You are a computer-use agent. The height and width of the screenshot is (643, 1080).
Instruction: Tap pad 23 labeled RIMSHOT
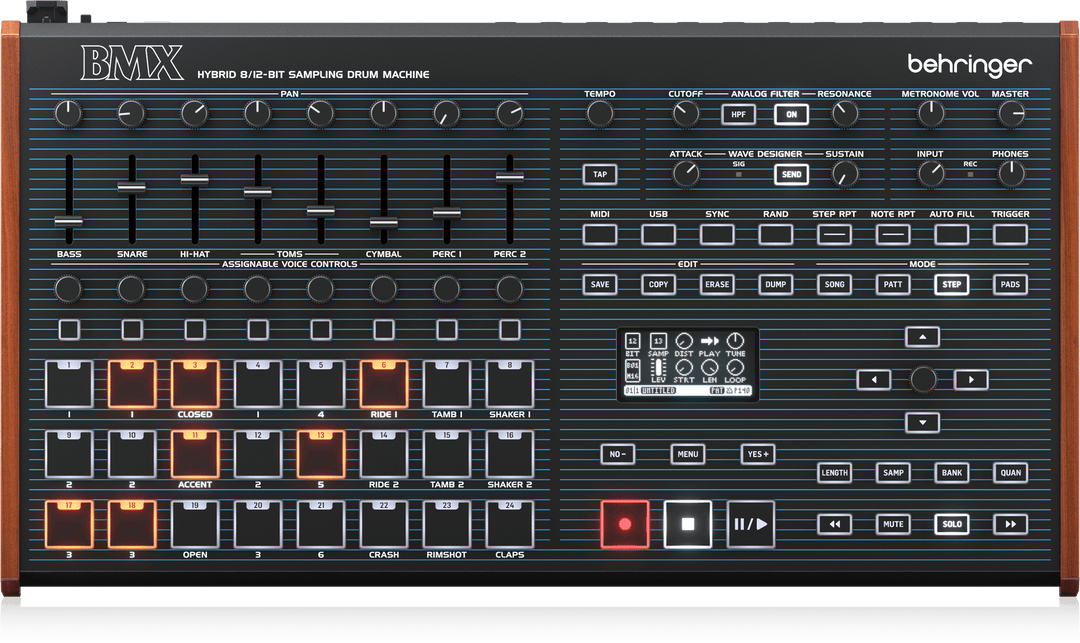[446, 525]
